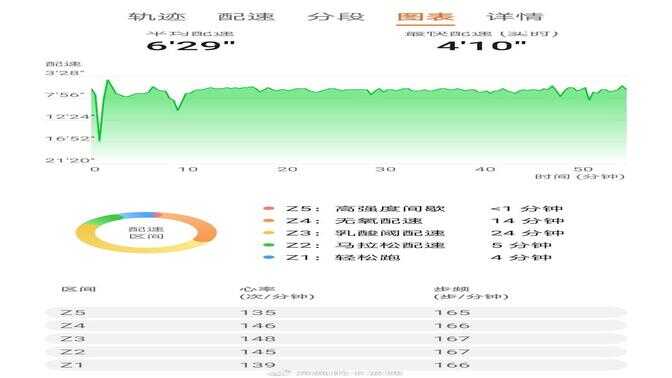This screenshot has height=378, width=672.
Task: Click the 24 分钟 duration for Z3
Action: 527,233
